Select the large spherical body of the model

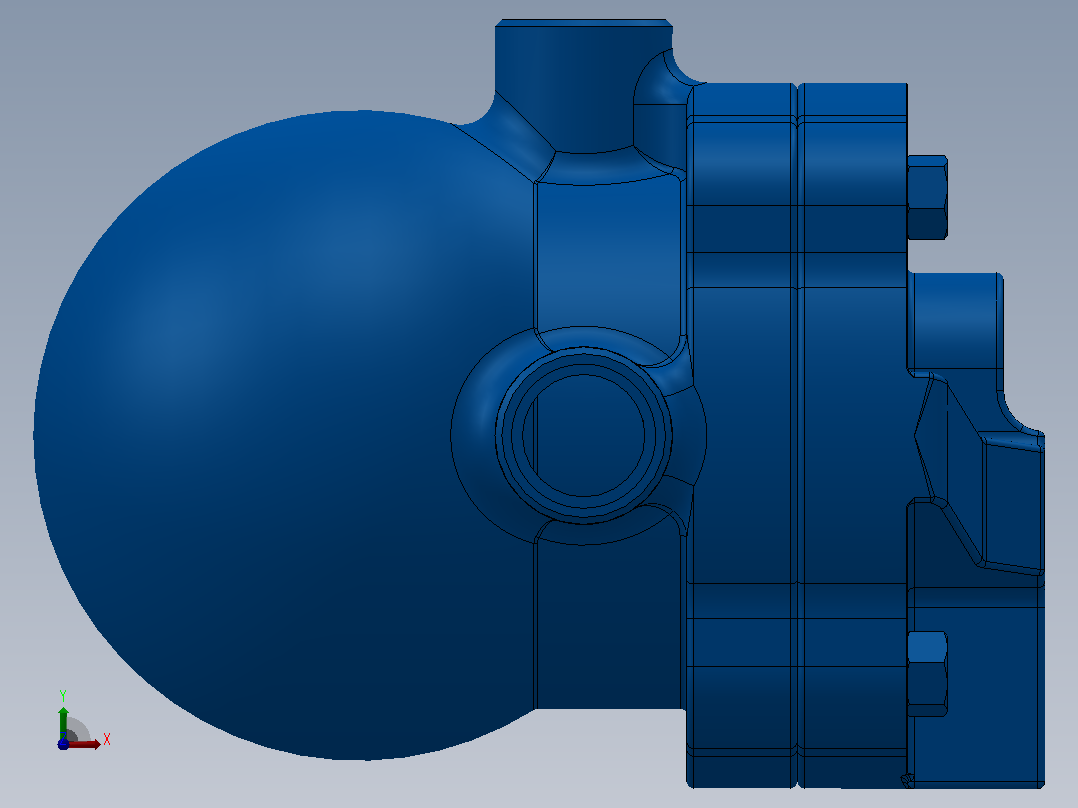coord(284,435)
